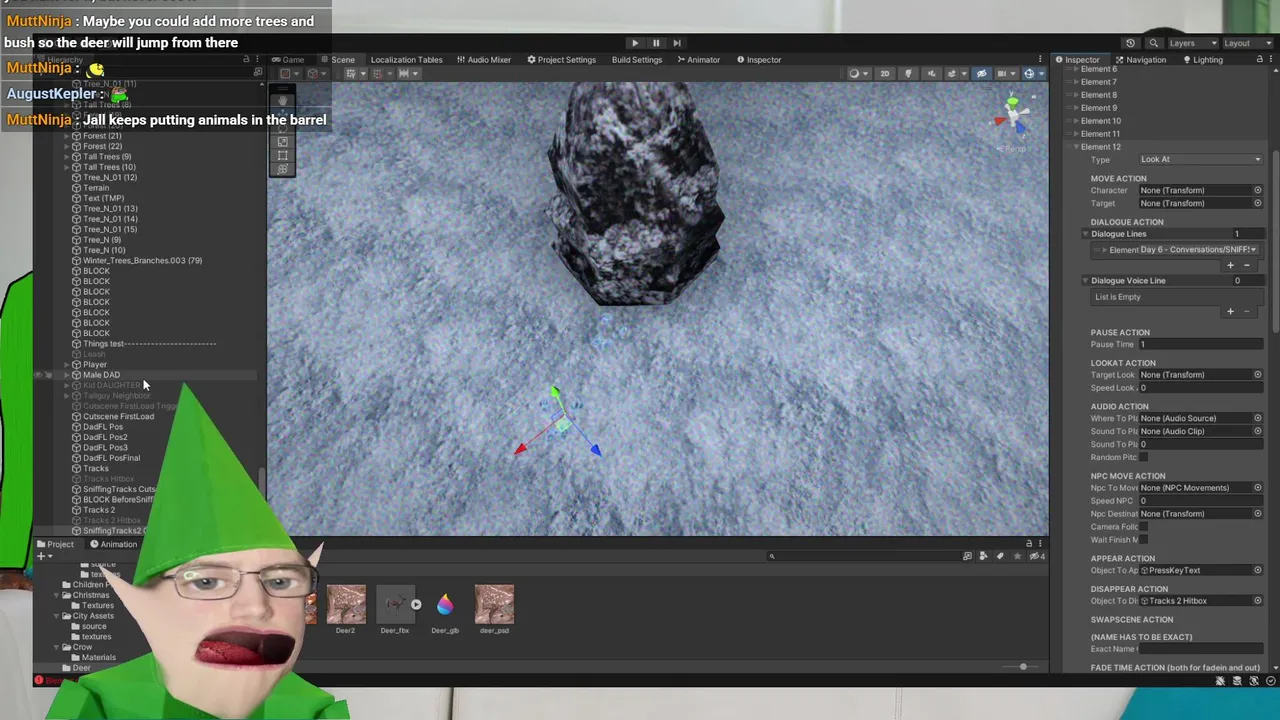Select Male DAD in the Hierarchy
1280x720 pixels.
[x=101, y=375]
